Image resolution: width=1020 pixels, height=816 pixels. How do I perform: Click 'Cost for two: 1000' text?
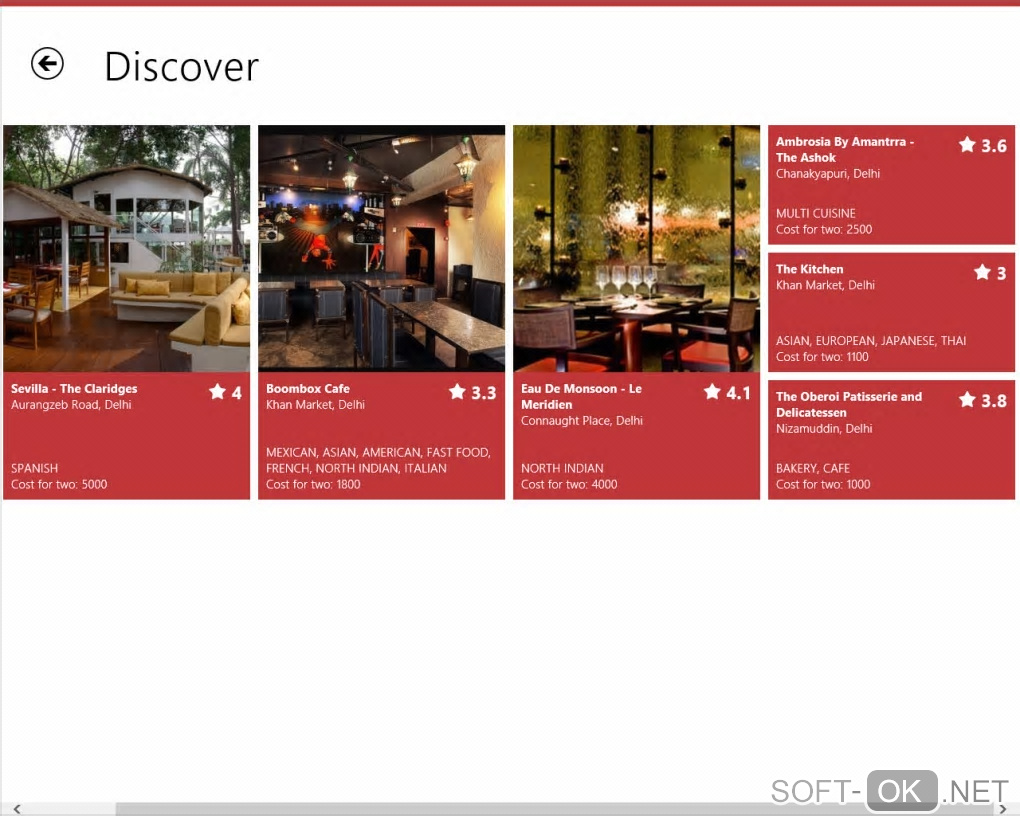[823, 484]
